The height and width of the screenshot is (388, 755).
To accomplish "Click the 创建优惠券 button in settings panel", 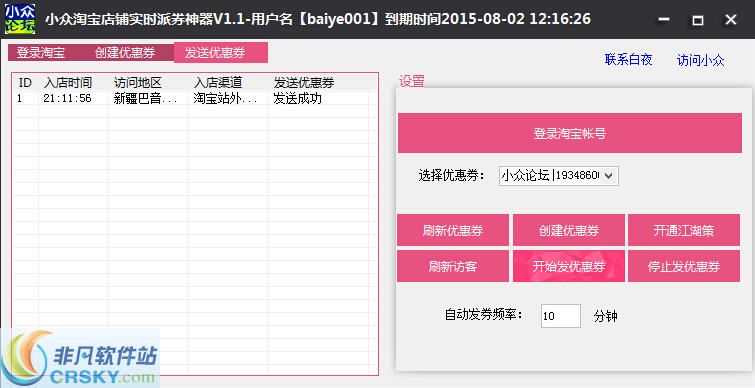I will click(x=569, y=230).
